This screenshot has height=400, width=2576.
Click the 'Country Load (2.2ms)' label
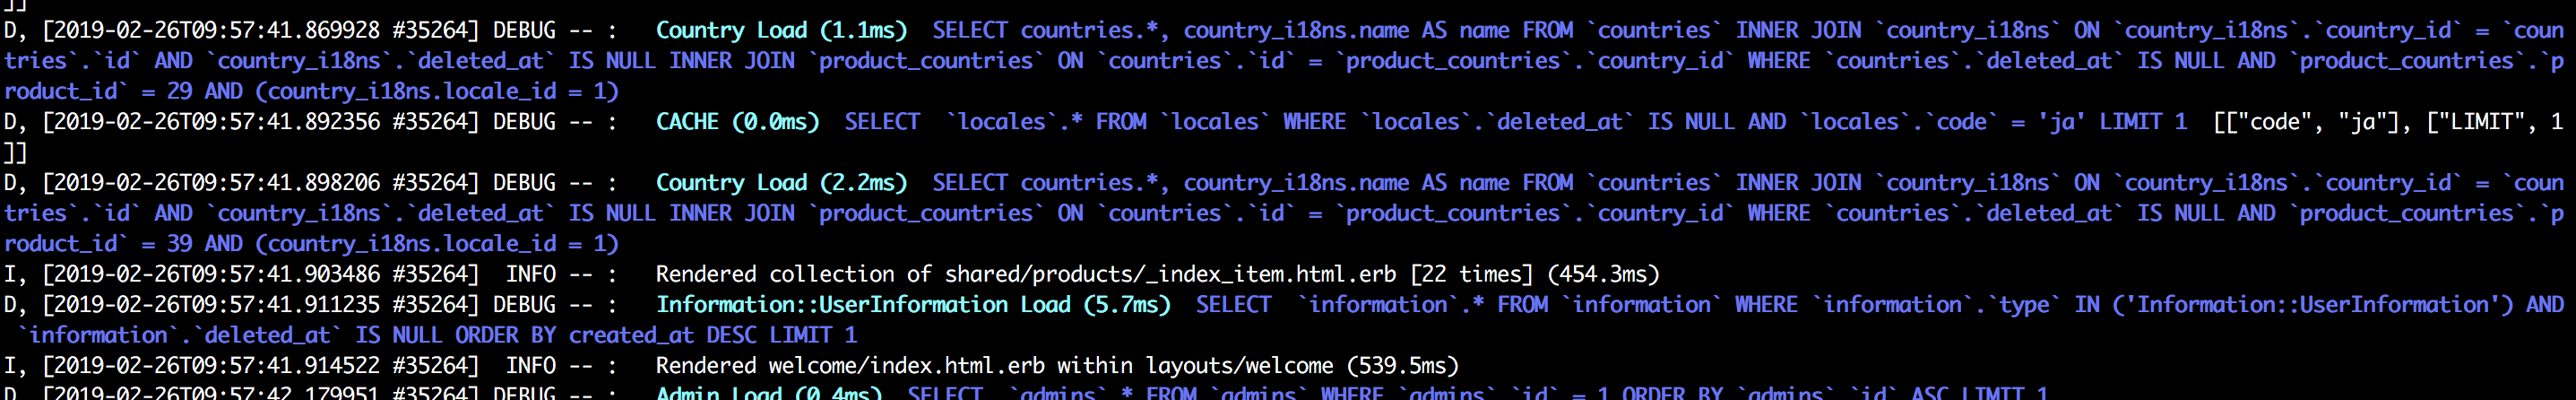click(781, 183)
